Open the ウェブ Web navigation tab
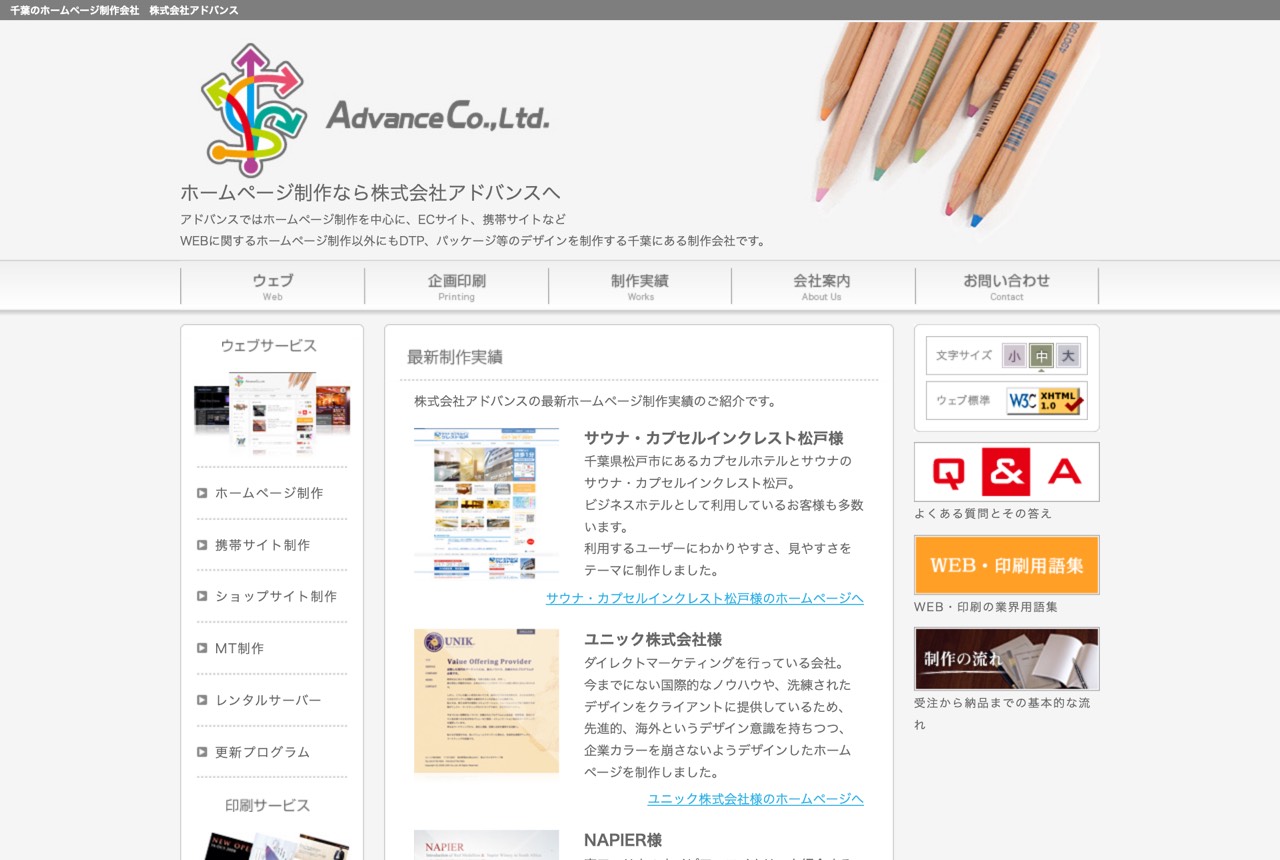The image size is (1280, 860). 272,286
